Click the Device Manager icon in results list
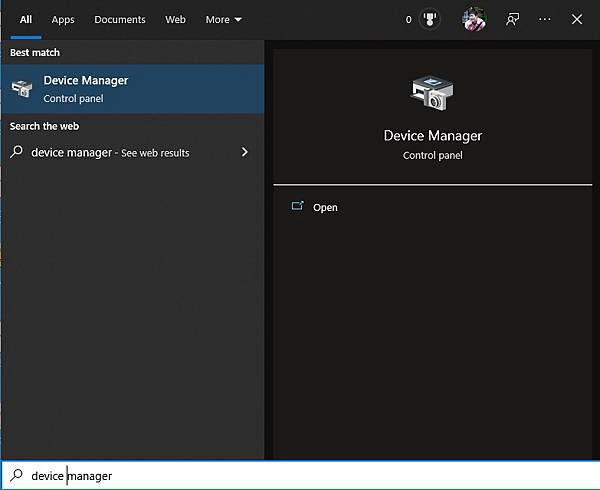 tap(21, 88)
